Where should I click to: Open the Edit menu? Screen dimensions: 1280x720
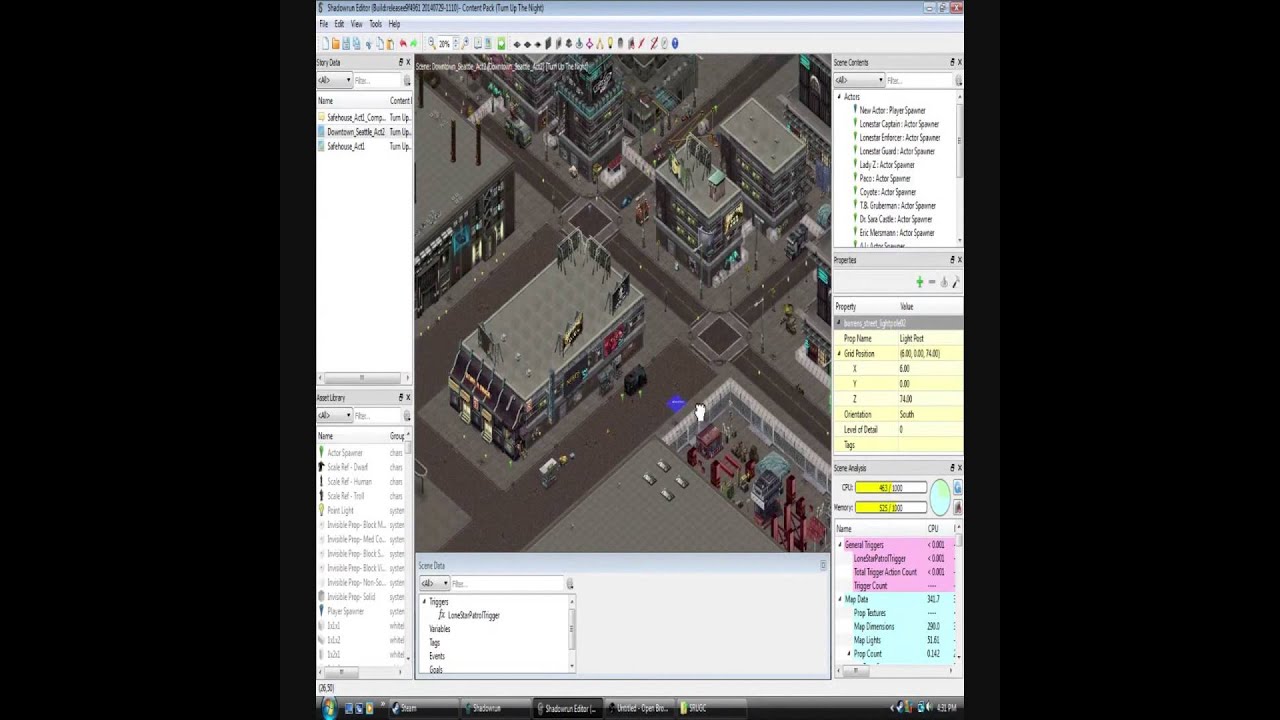[x=339, y=24]
